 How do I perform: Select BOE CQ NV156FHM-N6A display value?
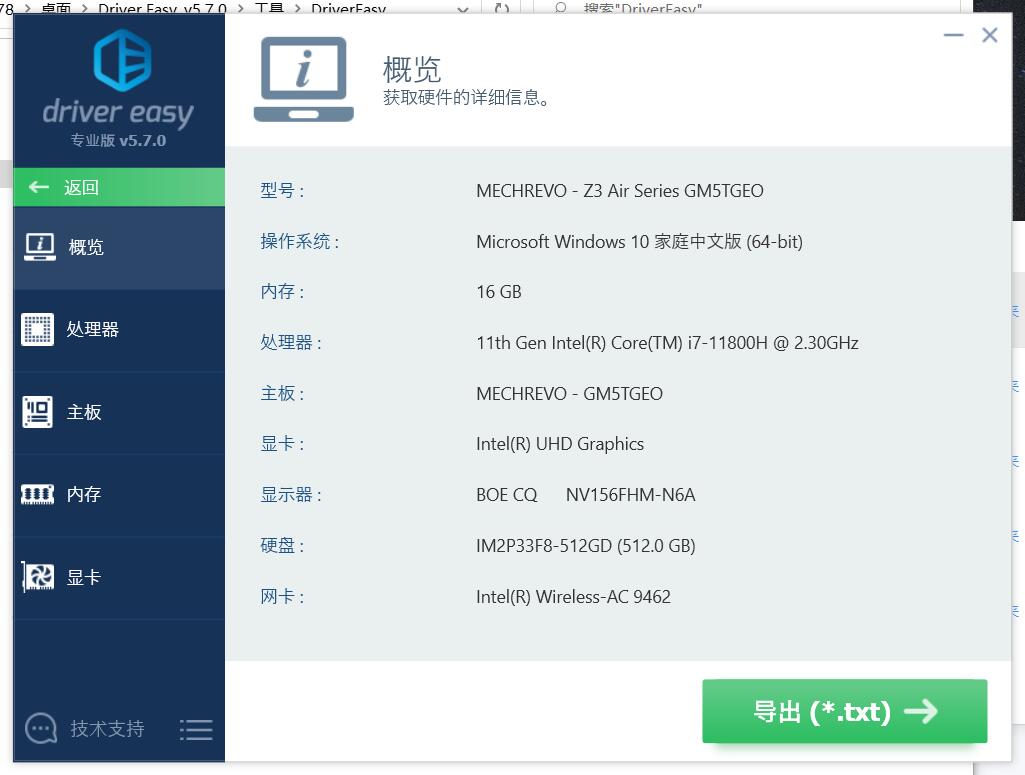pyautogui.click(x=586, y=495)
